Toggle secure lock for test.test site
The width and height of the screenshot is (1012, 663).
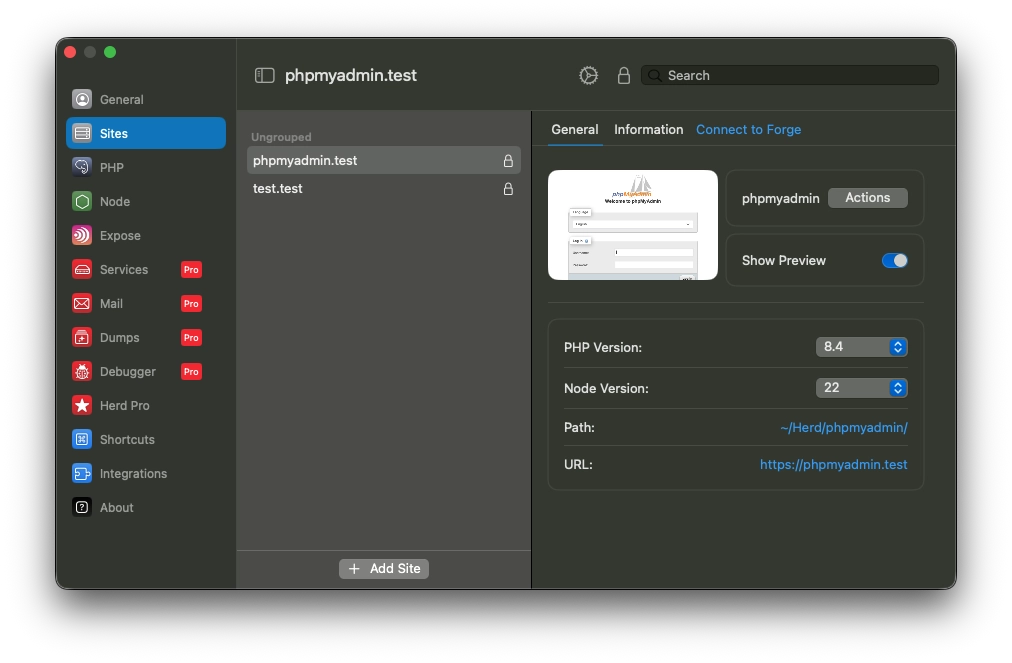coord(508,189)
